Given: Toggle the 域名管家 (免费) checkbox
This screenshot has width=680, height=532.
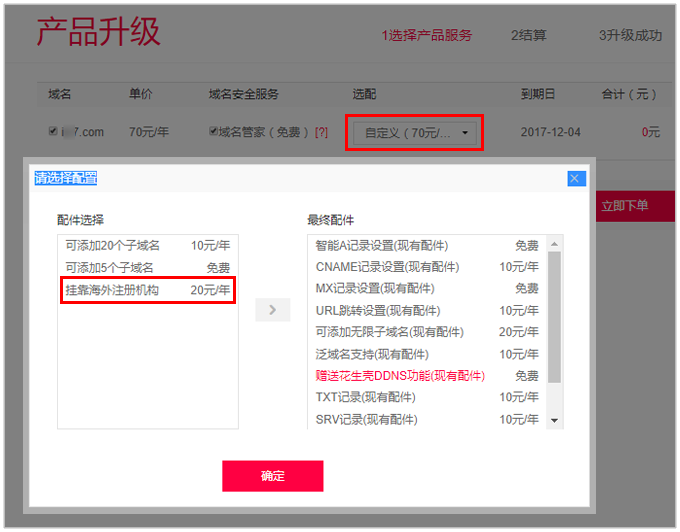Looking at the screenshot, I should pyautogui.click(x=214, y=131).
